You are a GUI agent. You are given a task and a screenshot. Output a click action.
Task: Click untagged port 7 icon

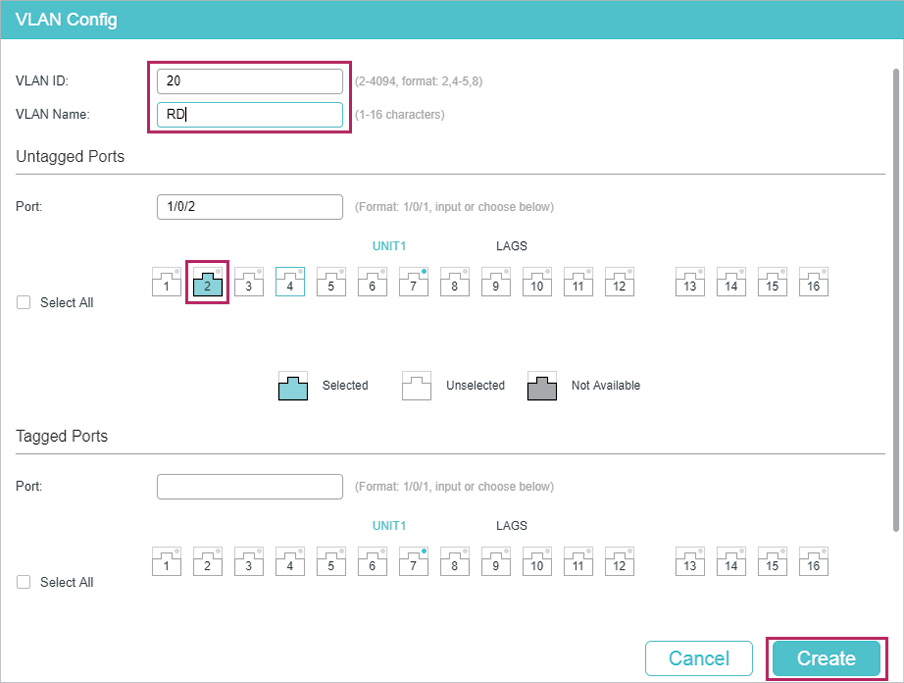pyautogui.click(x=413, y=282)
